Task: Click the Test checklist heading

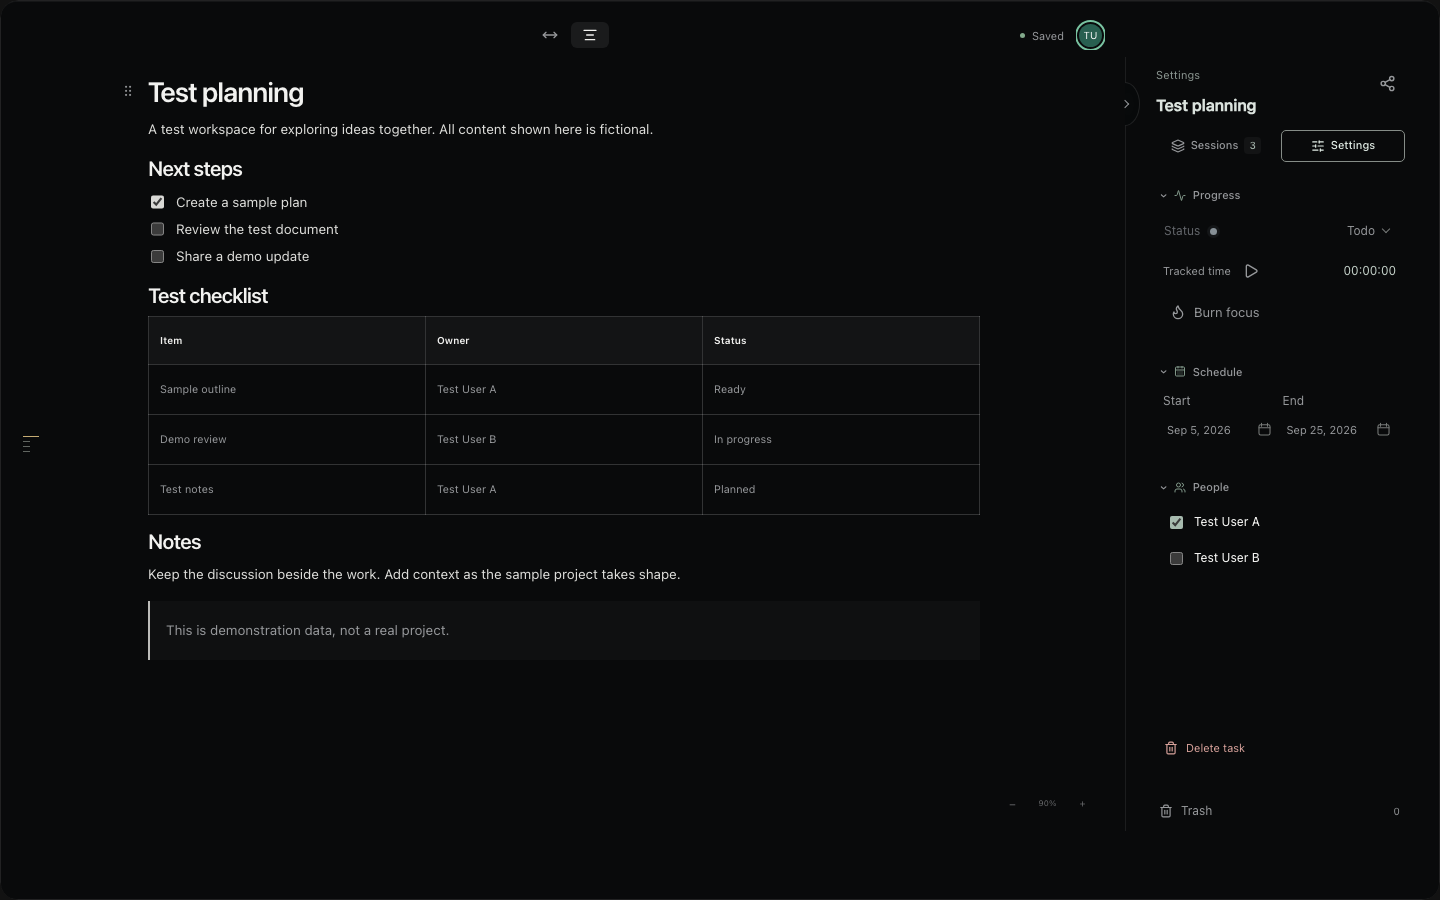Action: coord(208,296)
